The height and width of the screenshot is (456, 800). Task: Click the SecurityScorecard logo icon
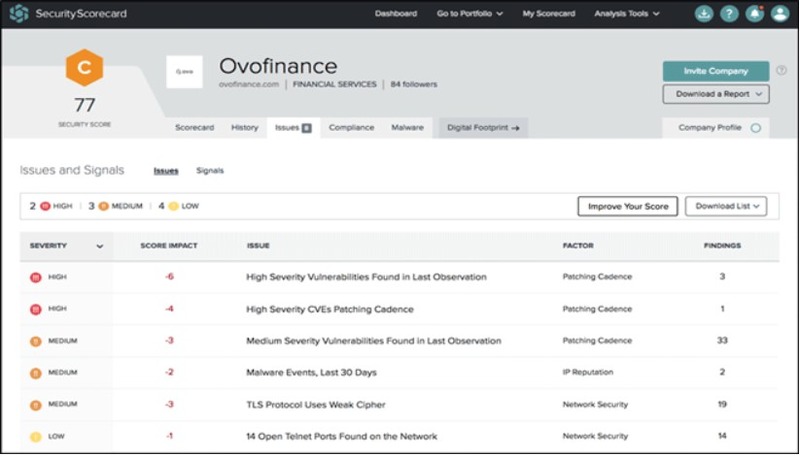point(19,14)
